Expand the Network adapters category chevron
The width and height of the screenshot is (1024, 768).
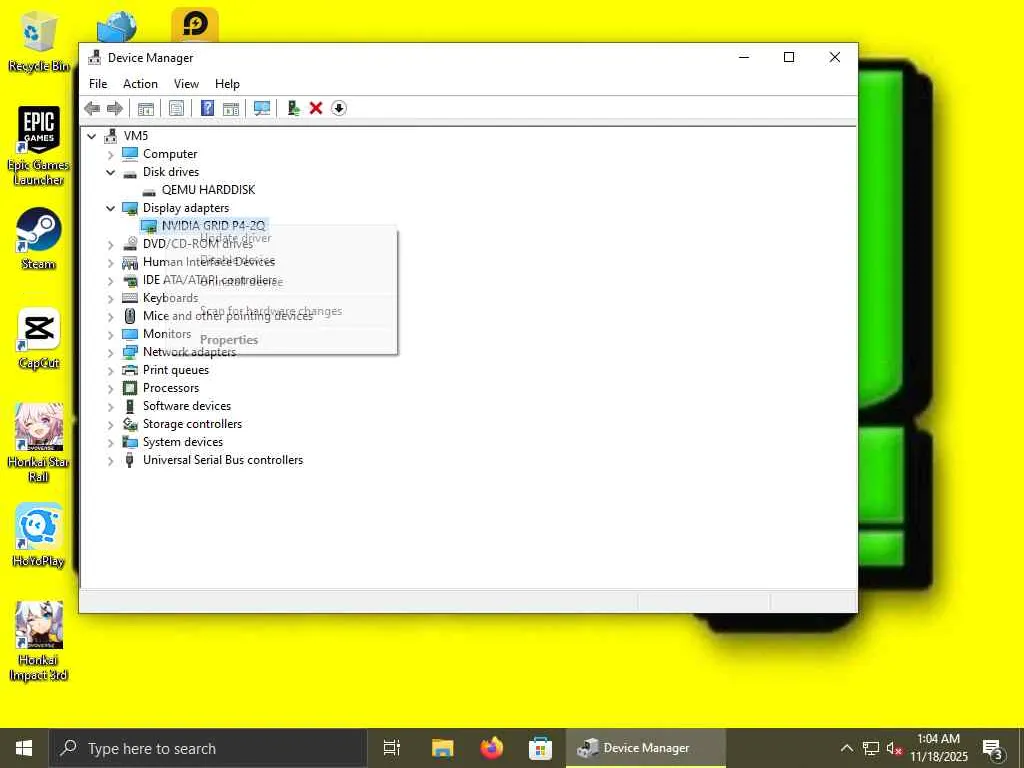(110, 352)
